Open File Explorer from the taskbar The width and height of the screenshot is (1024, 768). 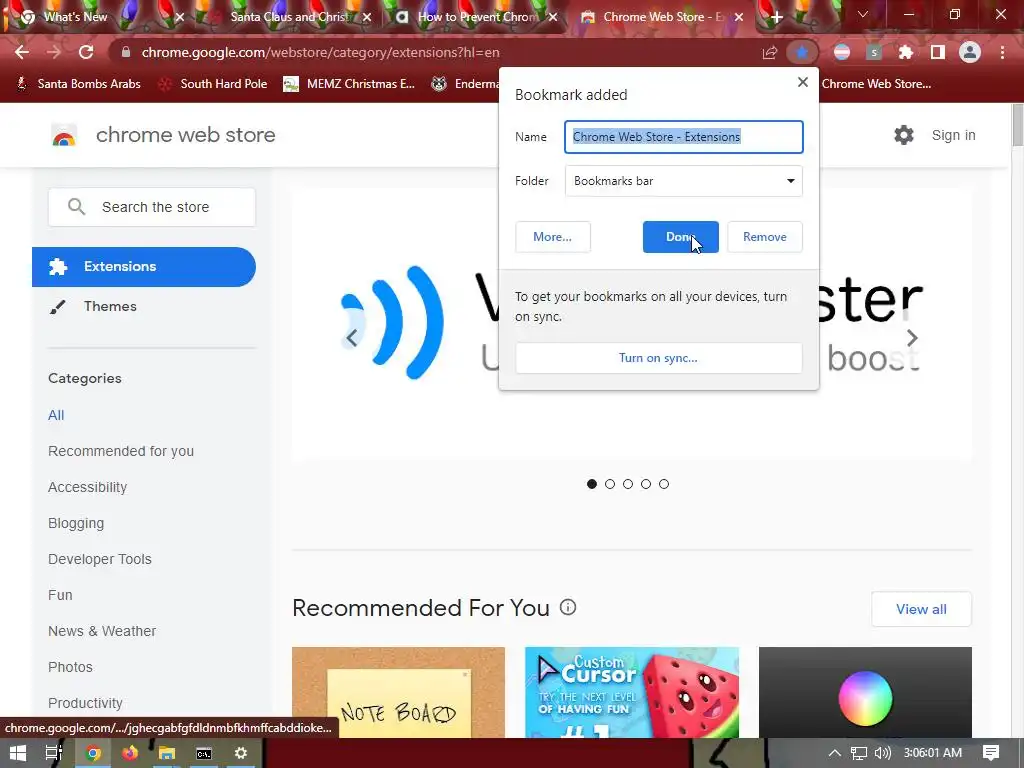pyautogui.click(x=167, y=753)
